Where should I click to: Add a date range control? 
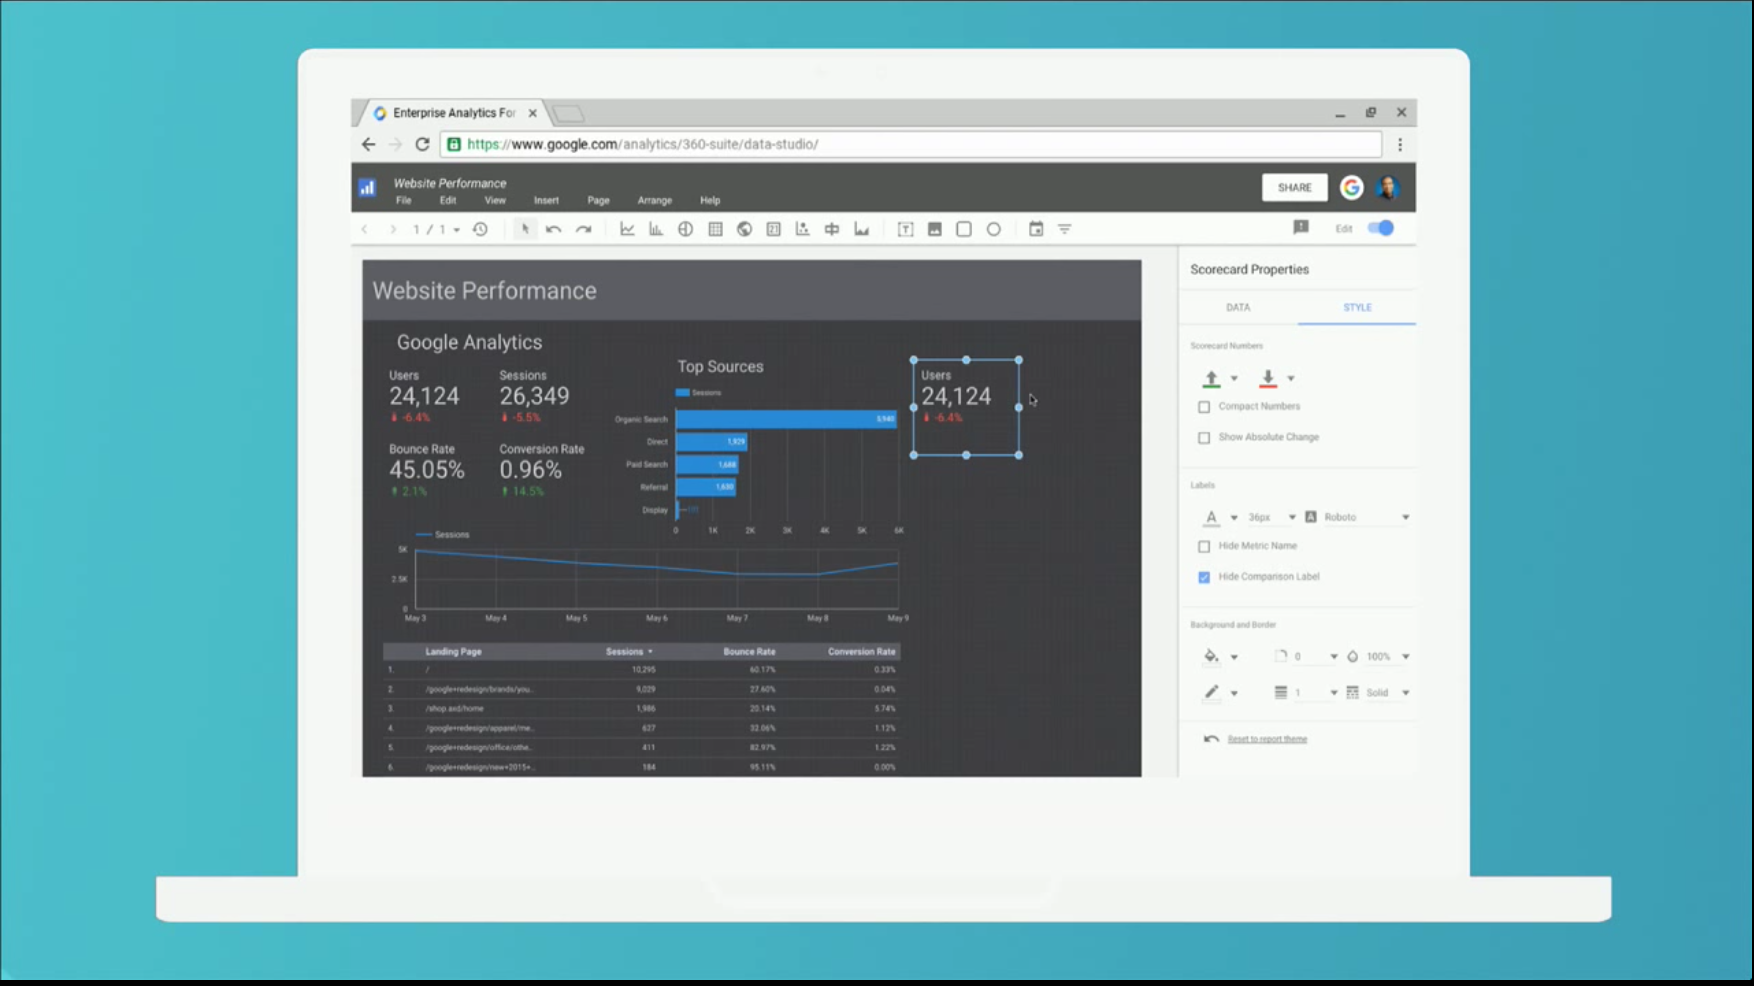point(1036,229)
